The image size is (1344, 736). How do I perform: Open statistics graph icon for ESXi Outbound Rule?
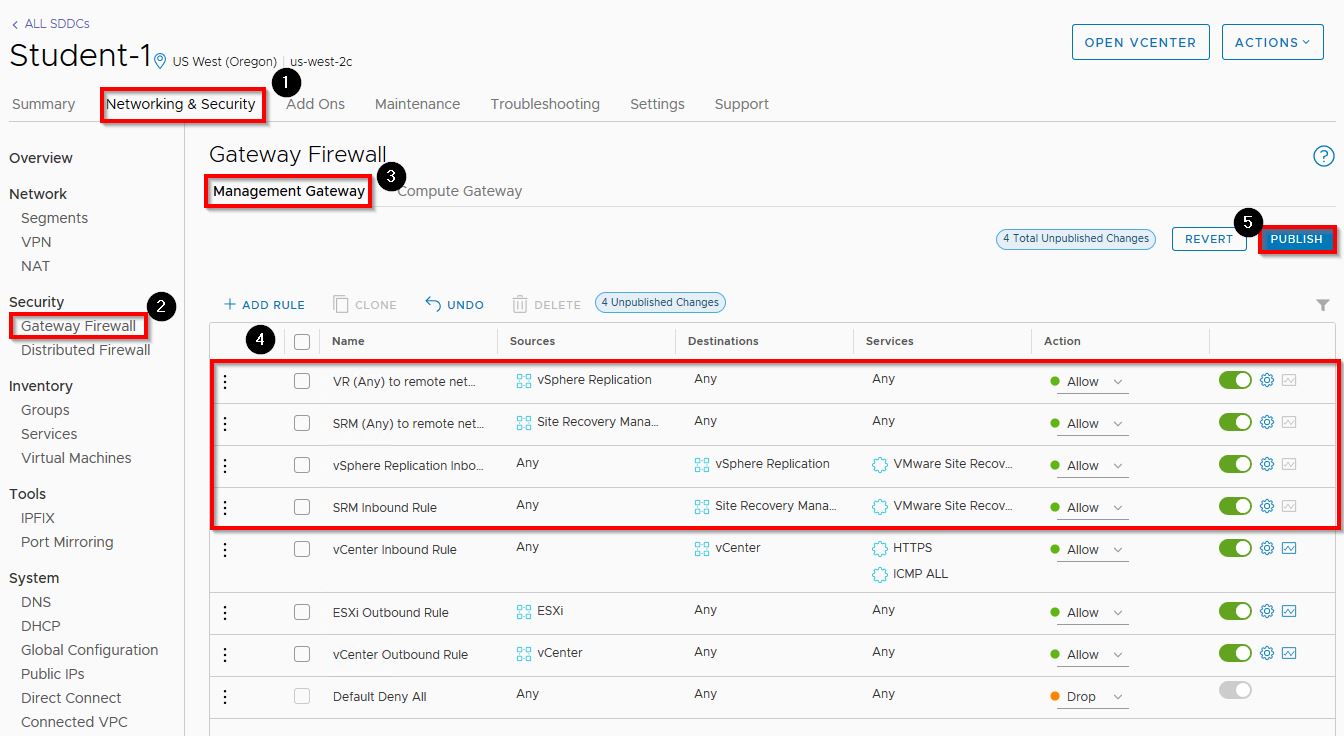[1289, 611]
